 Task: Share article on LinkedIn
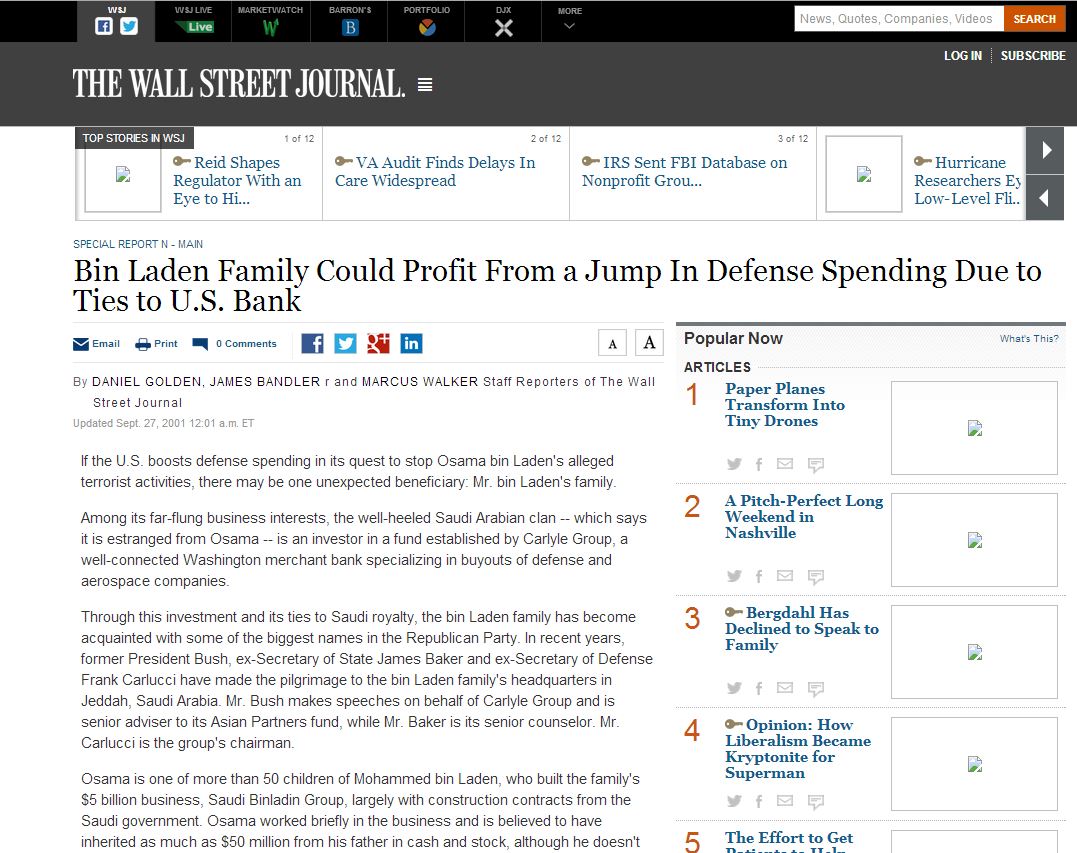point(411,343)
